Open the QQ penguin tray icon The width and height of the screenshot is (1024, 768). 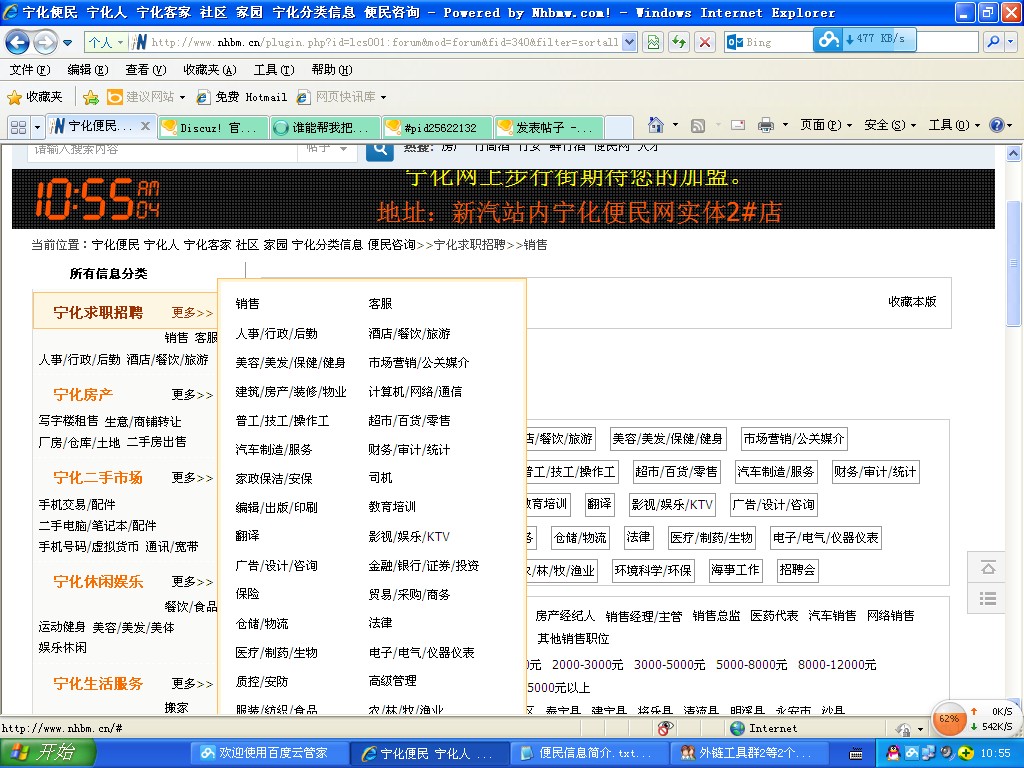893,752
